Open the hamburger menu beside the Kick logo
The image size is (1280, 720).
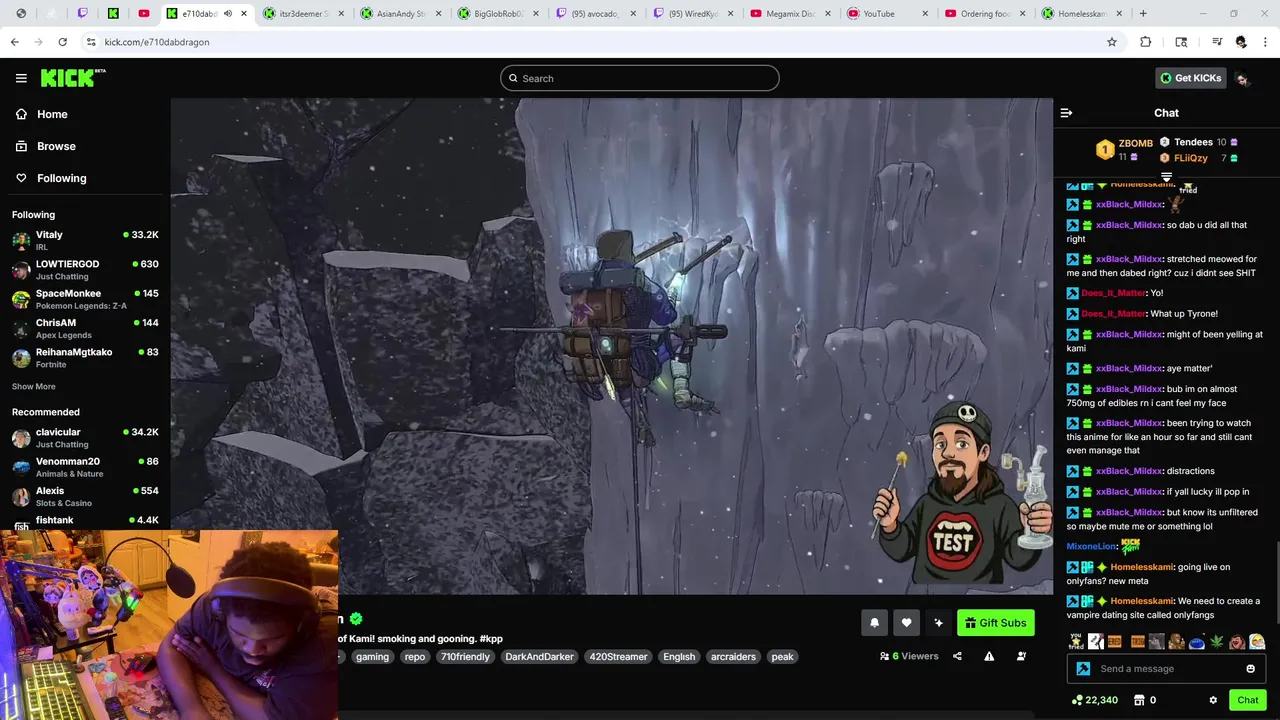tap(21, 78)
